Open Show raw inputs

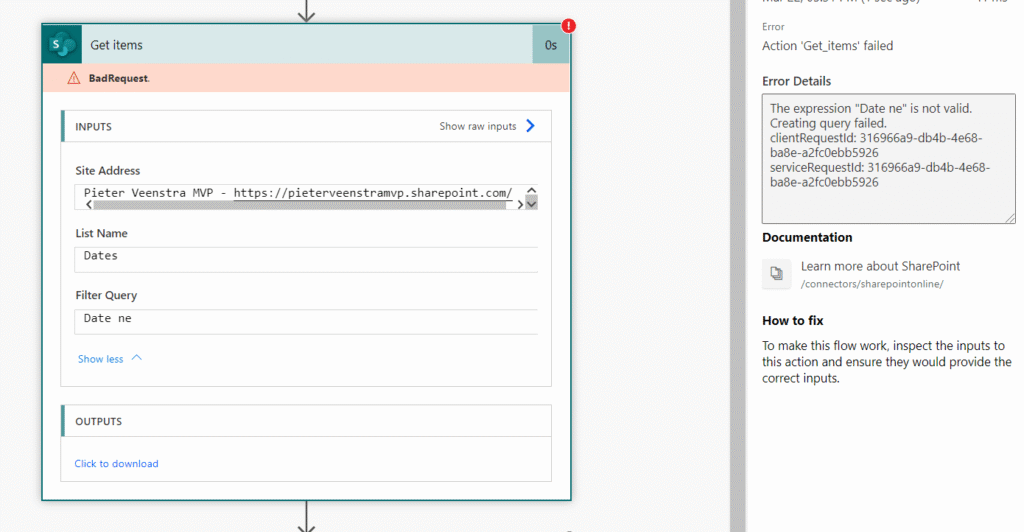[x=477, y=126]
